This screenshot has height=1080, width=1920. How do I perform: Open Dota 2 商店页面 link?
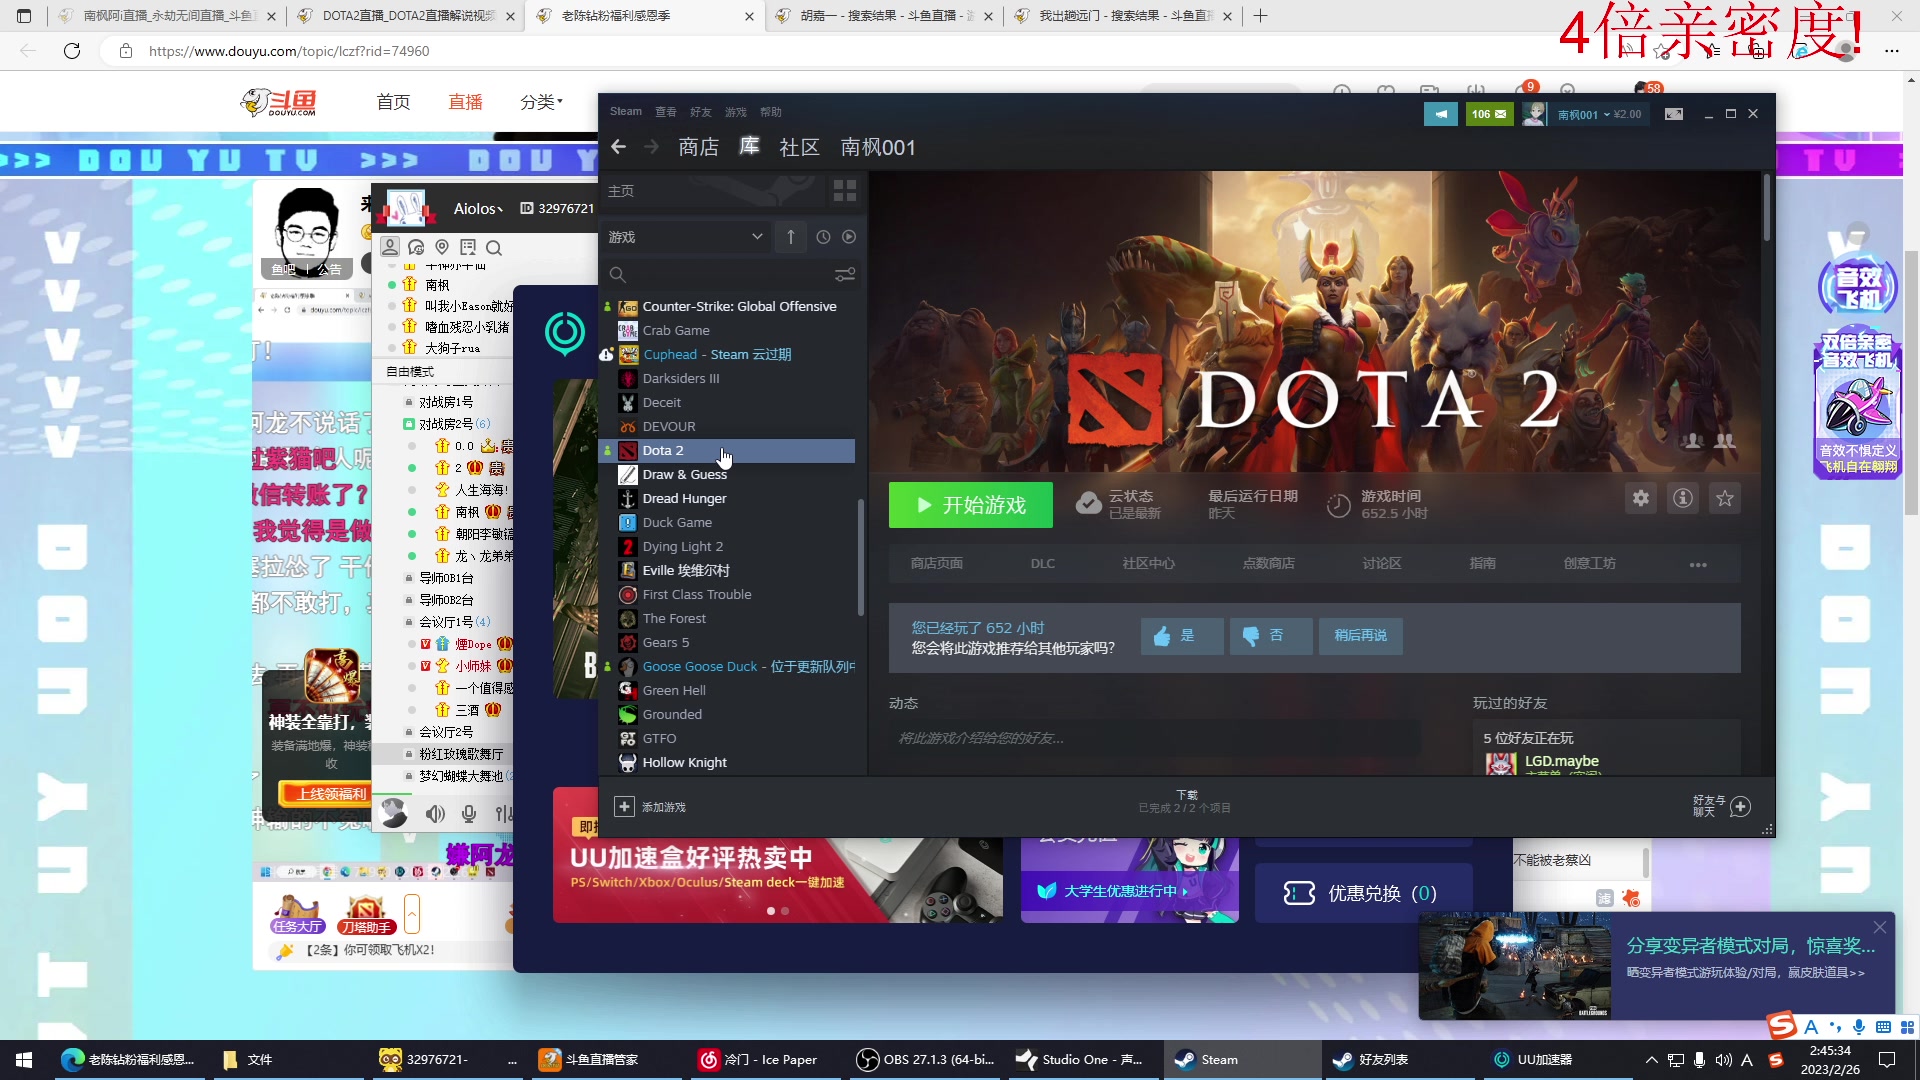[936, 564]
